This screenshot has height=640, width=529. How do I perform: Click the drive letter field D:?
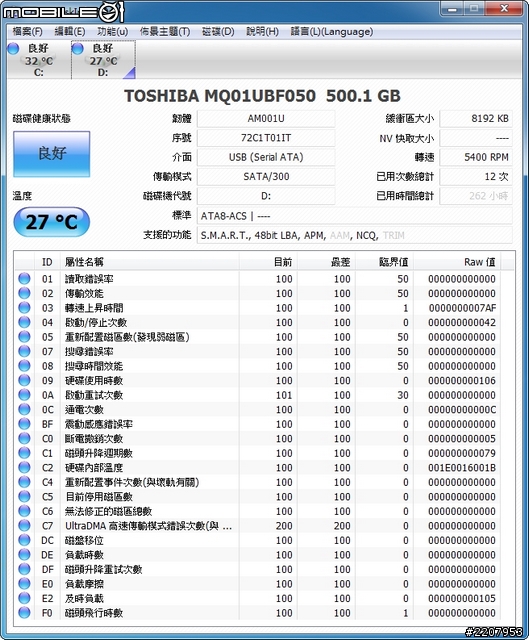[x=266, y=196]
